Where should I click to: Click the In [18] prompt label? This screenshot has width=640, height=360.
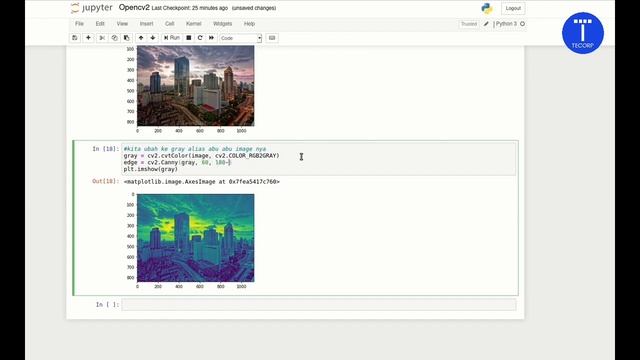pyautogui.click(x=106, y=149)
